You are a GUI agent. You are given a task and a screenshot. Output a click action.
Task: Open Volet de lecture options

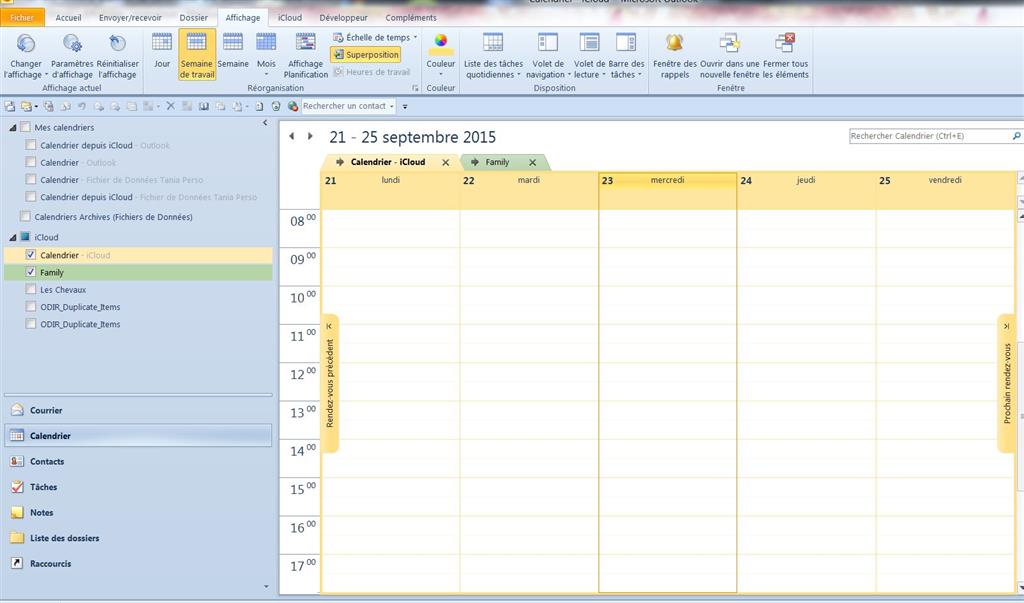(589, 55)
